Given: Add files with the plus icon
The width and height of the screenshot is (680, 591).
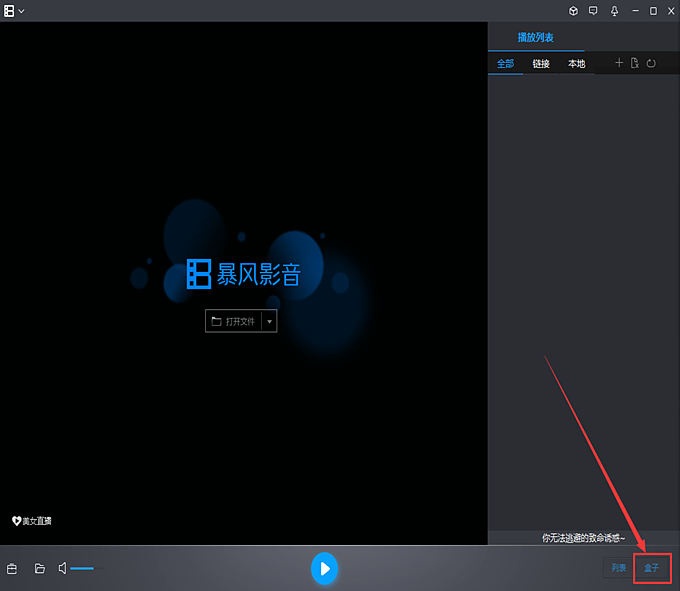Looking at the screenshot, I should pyautogui.click(x=619, y=63).
